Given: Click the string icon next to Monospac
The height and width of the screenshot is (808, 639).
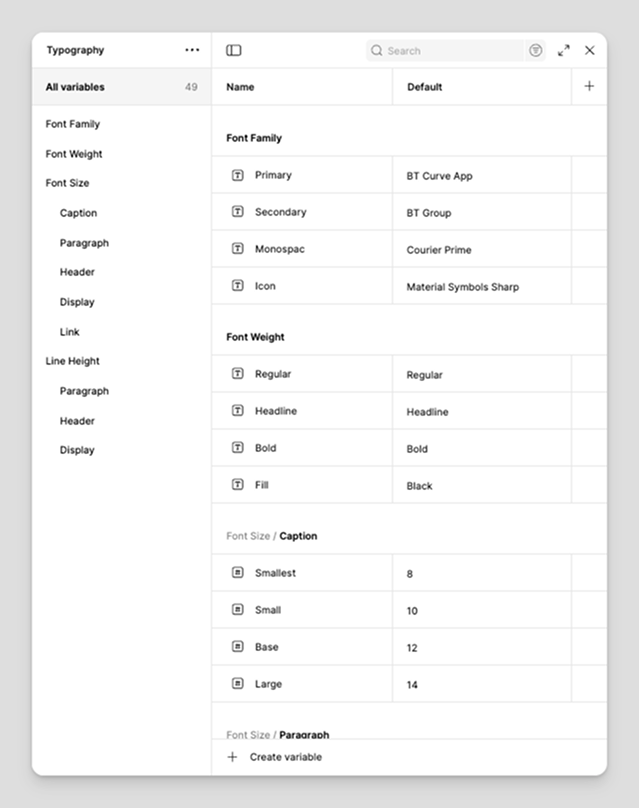Looking at the screenshot, I should [238, 249].
